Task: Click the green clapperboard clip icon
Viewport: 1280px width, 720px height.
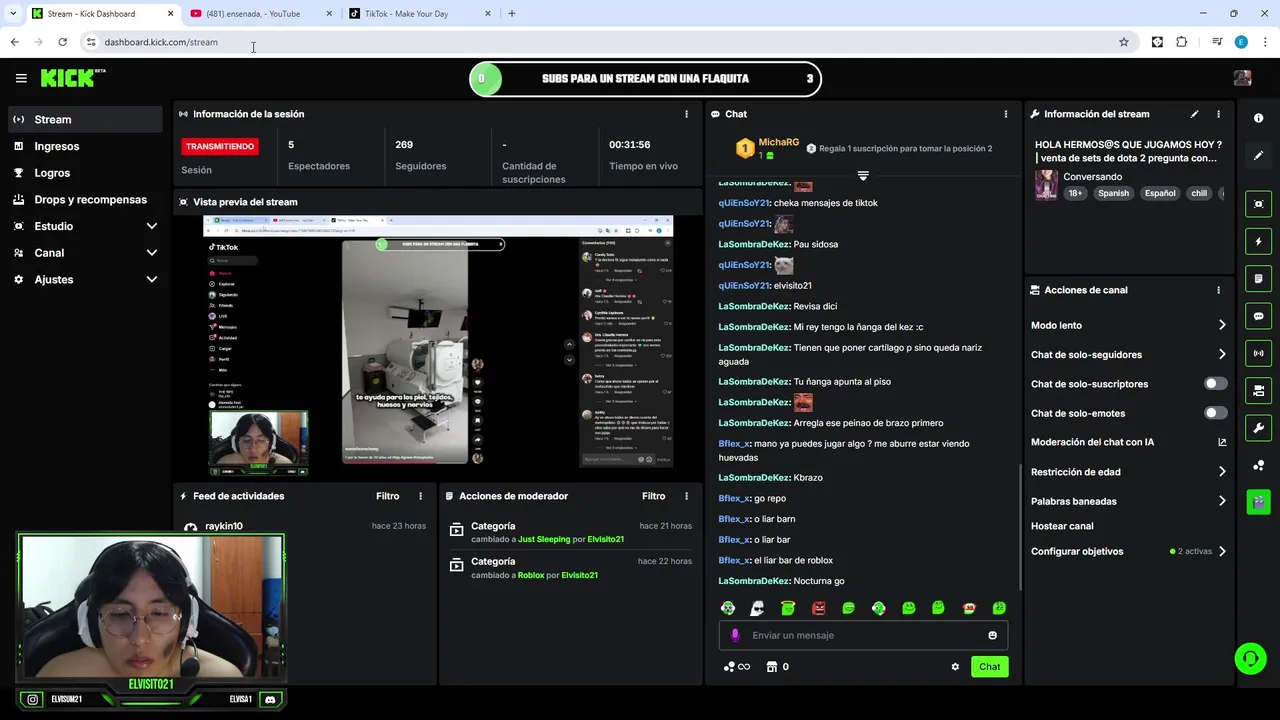Action: coord(1258,501)
